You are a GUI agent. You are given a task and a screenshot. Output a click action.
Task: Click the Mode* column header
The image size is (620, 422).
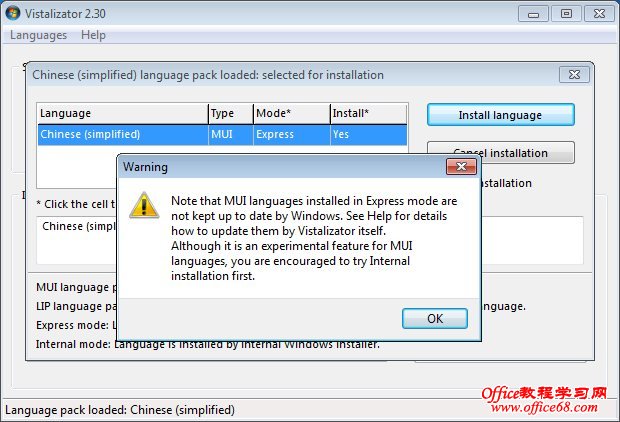[x=292, y=114]
